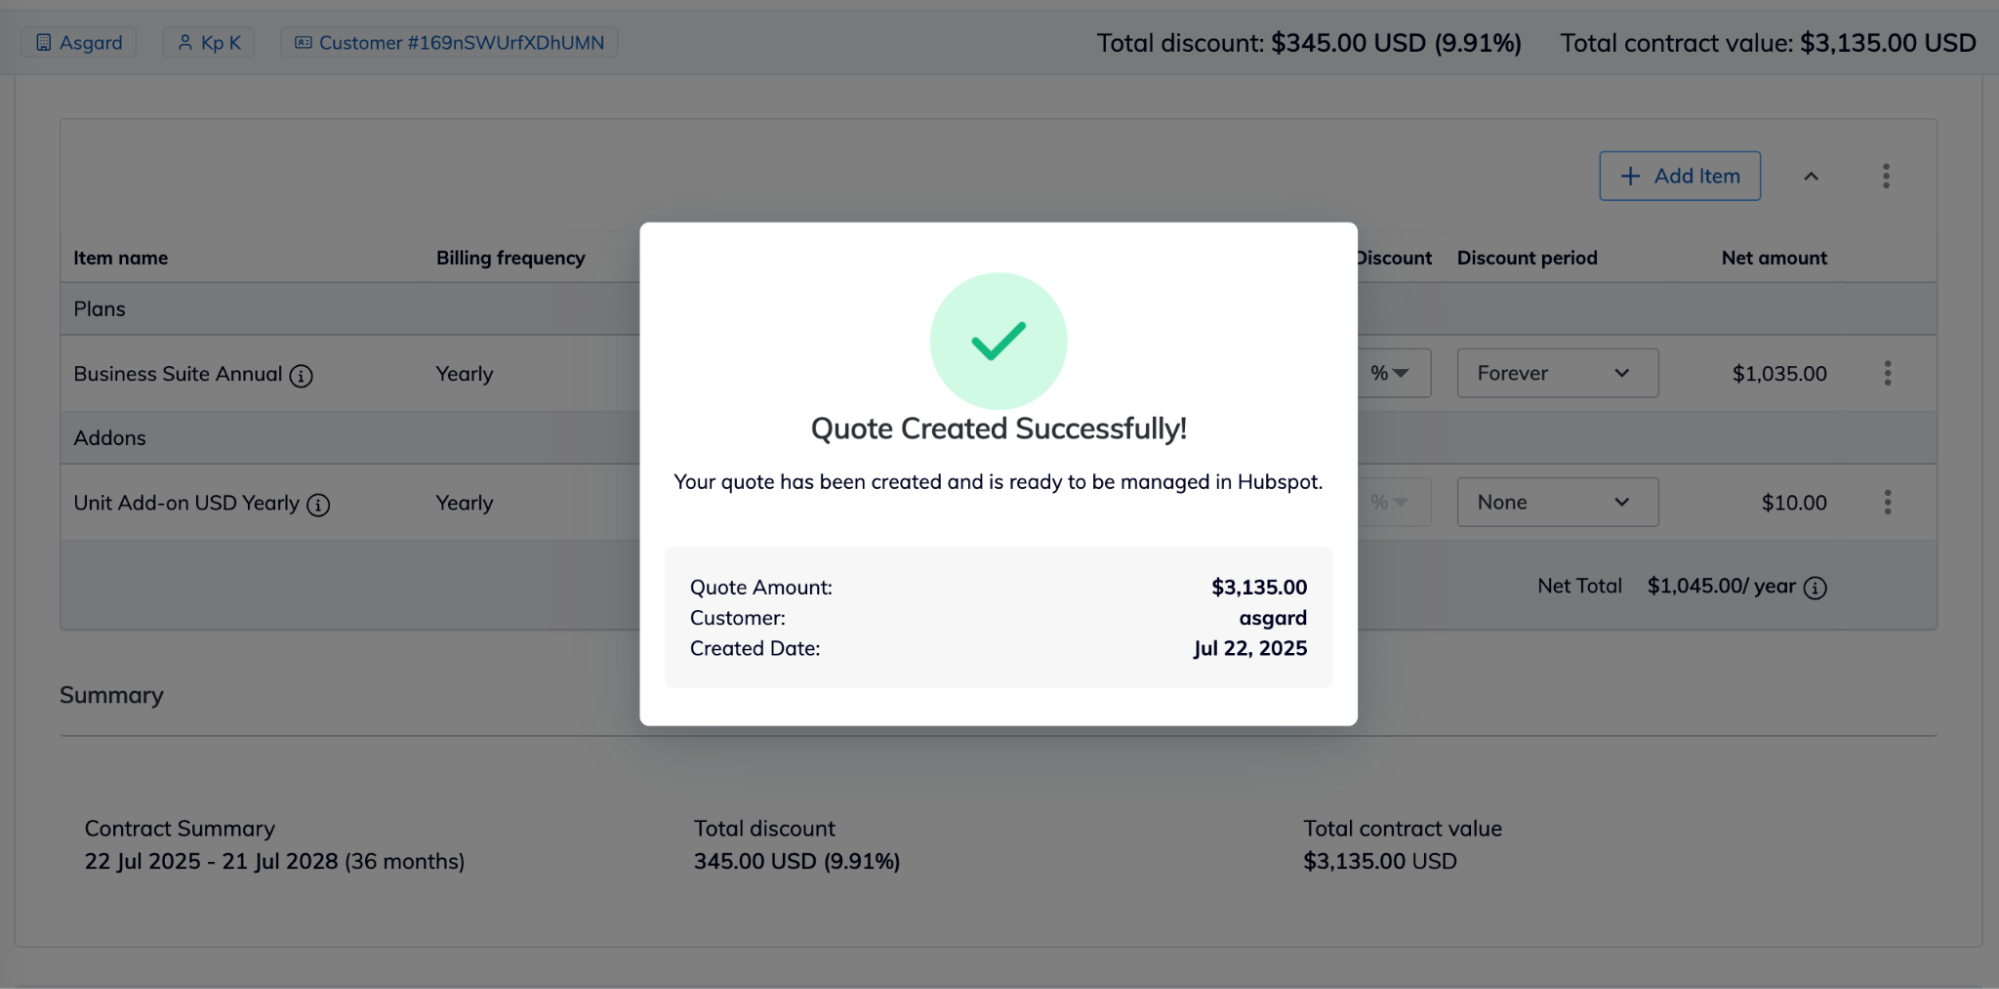Click the Quote Created Successfully heading
1999x989 pixels.
point(998,429)
